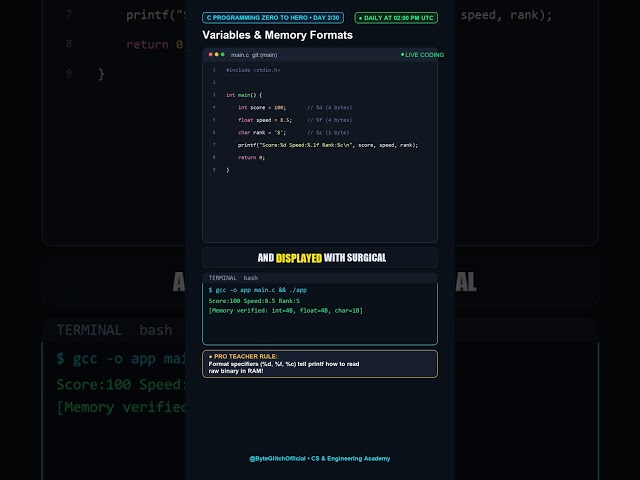Open the main.c git:(main) file label
640x480 pixels.
254,55
